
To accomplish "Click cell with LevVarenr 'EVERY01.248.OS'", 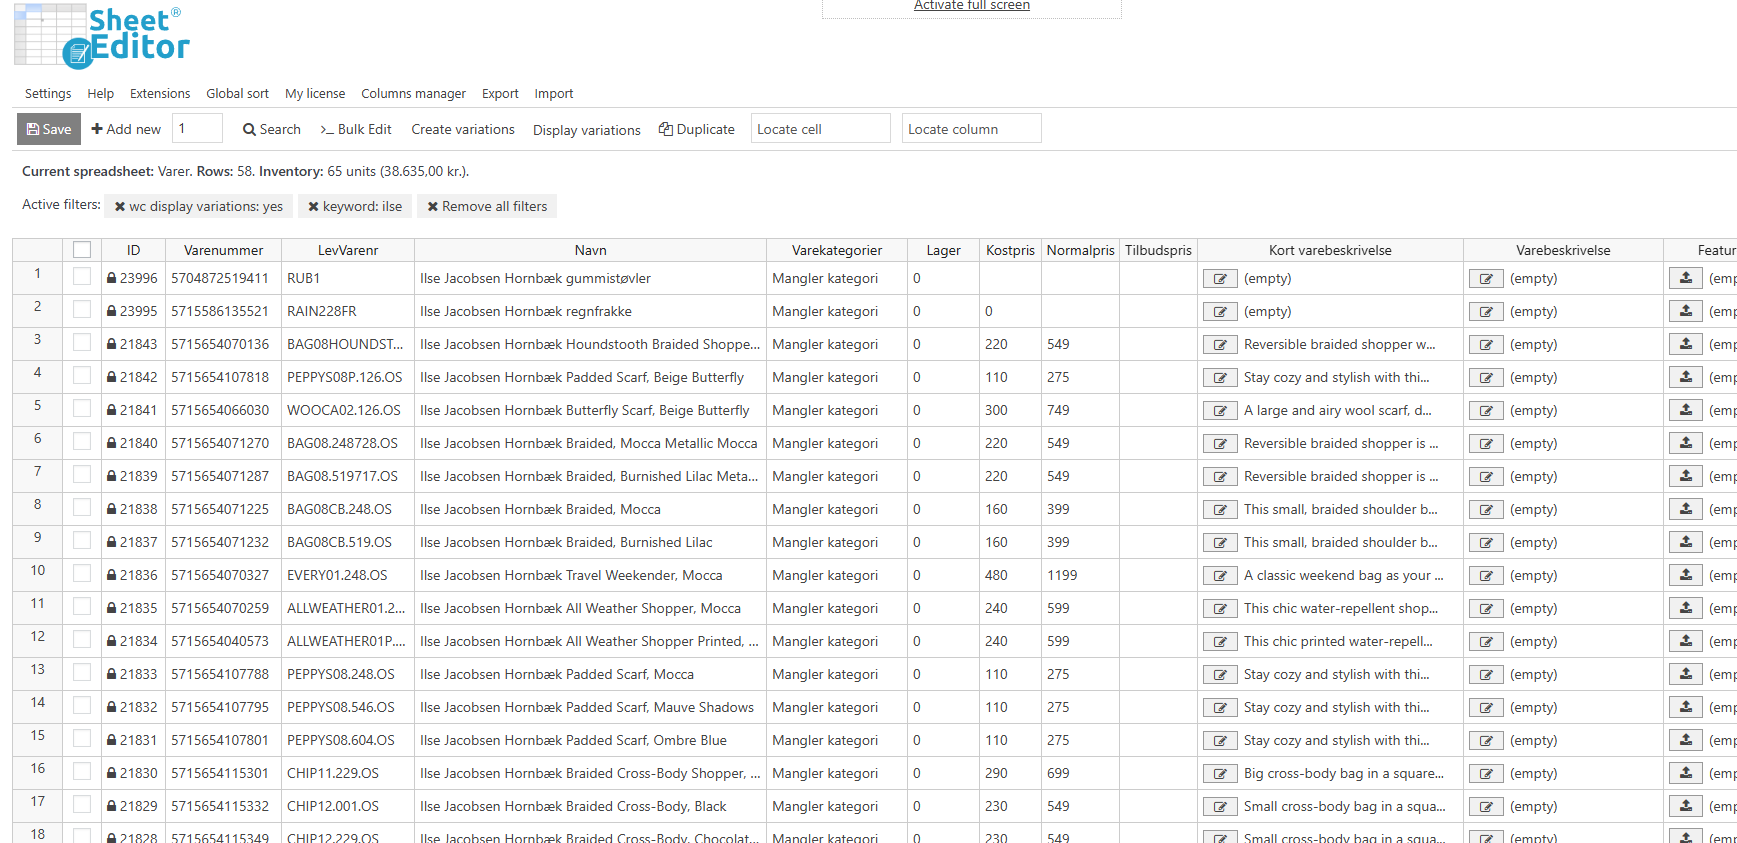I will [x=347, y=575].
